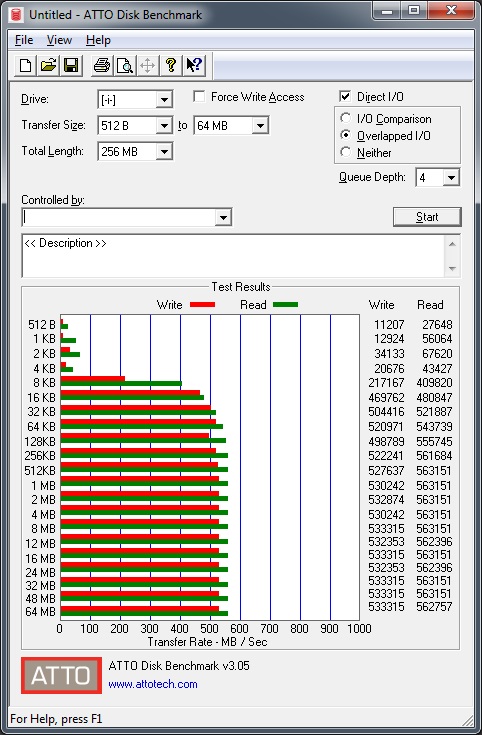Maximize the ATTO Disk Benchmark window

pyautogui.click(x=414, y=10)
